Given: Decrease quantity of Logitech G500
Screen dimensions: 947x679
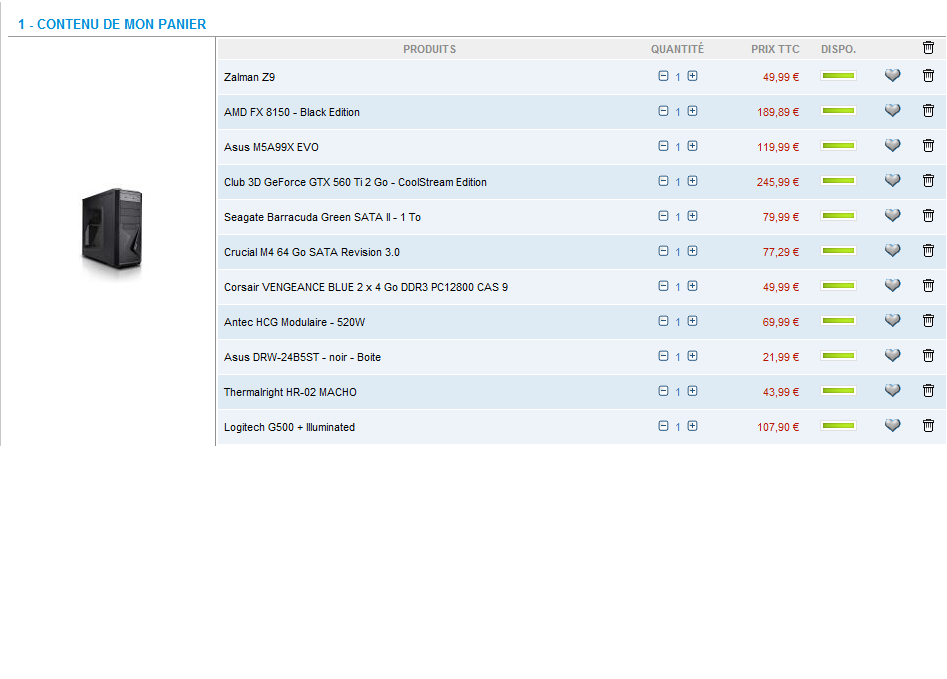Looking at the screenshot, I should [x=663, y=426].
